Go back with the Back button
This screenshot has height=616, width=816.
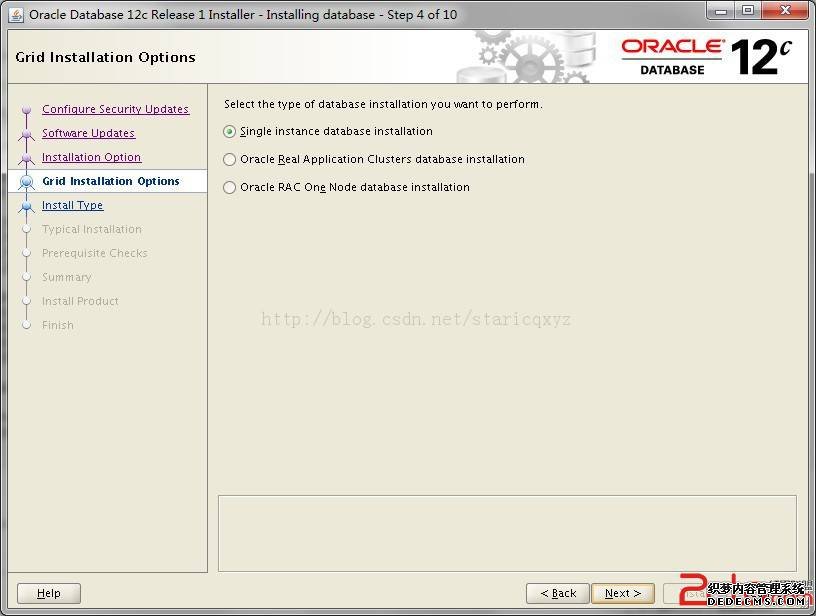557,593
